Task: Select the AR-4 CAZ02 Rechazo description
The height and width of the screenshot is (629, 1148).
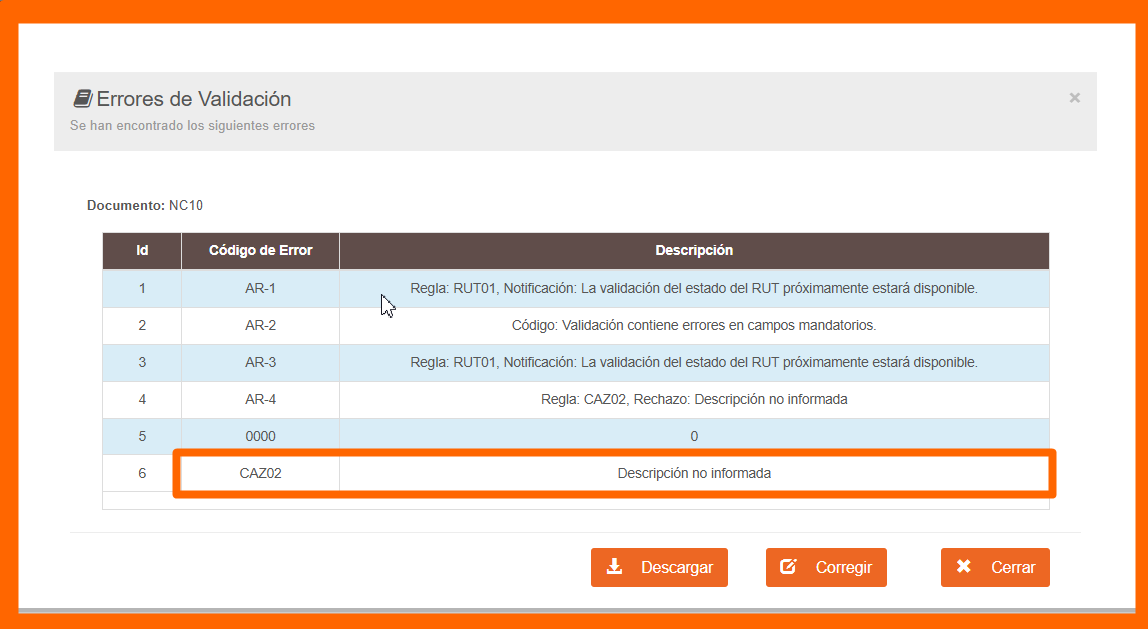Action: (694, 399)
